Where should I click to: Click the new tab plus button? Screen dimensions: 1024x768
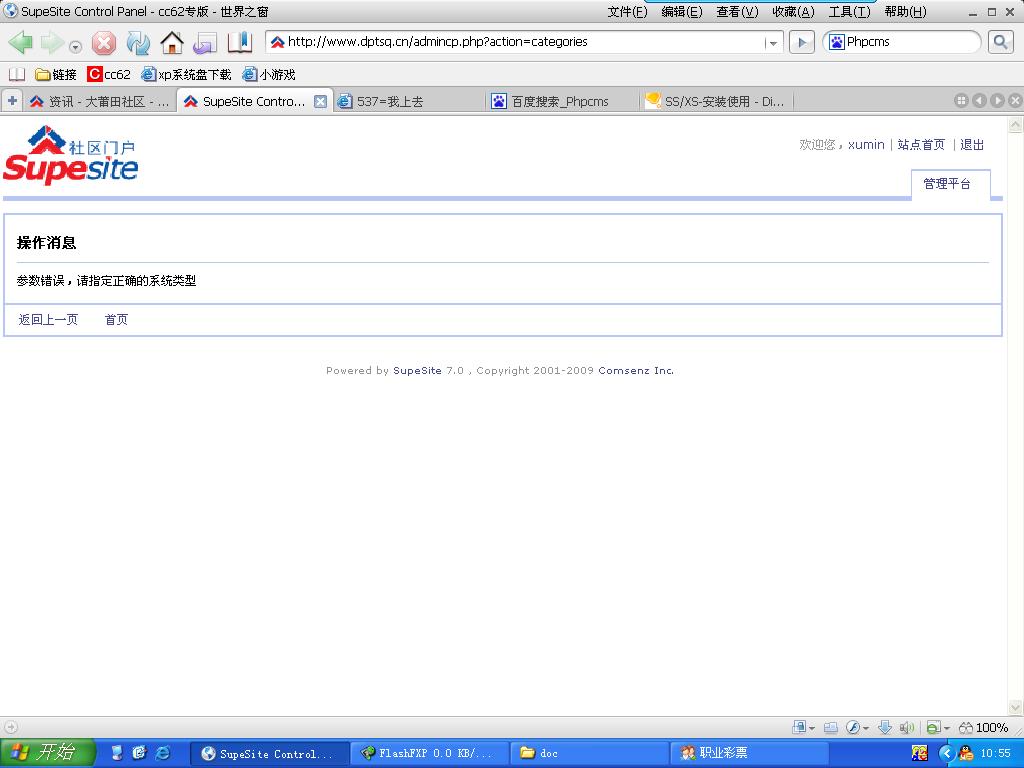tap(12, 101)
